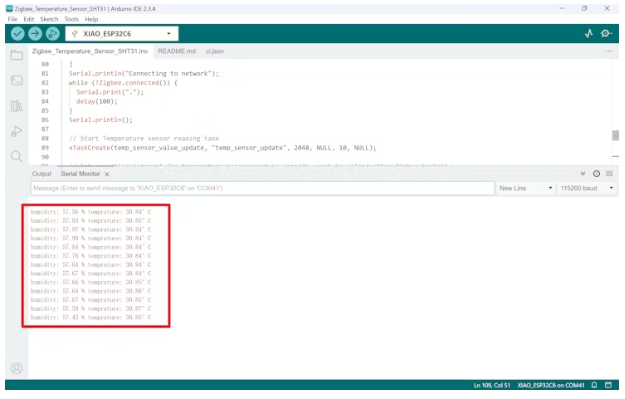Viewport: 625px width, 399px height.
Task: Click the Upload arrow button
Action: [x=35, y=34]
